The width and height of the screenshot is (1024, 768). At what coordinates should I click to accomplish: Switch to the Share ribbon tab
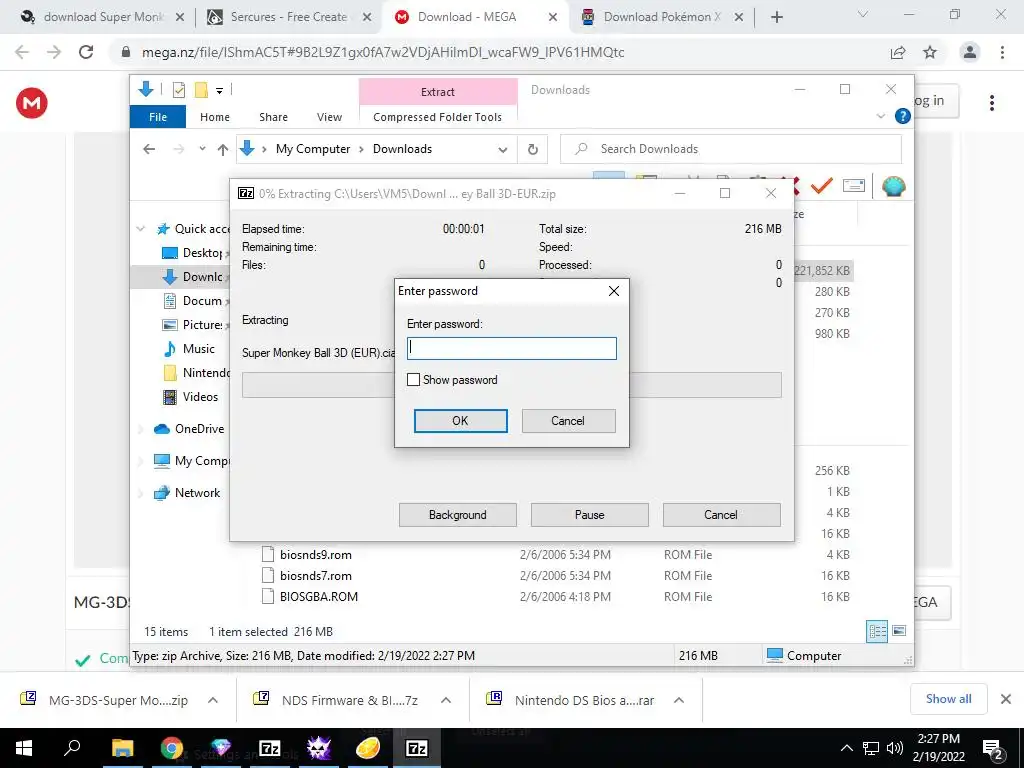(x=273, y=117)
